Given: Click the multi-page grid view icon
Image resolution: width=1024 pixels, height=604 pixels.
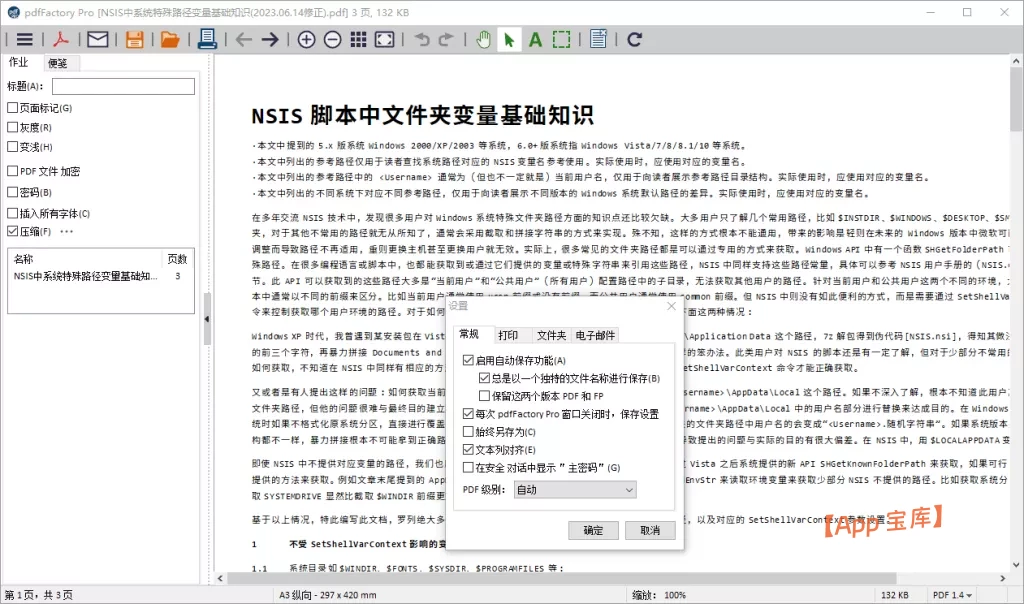Looking at the screenshot, I should (358, 40).
